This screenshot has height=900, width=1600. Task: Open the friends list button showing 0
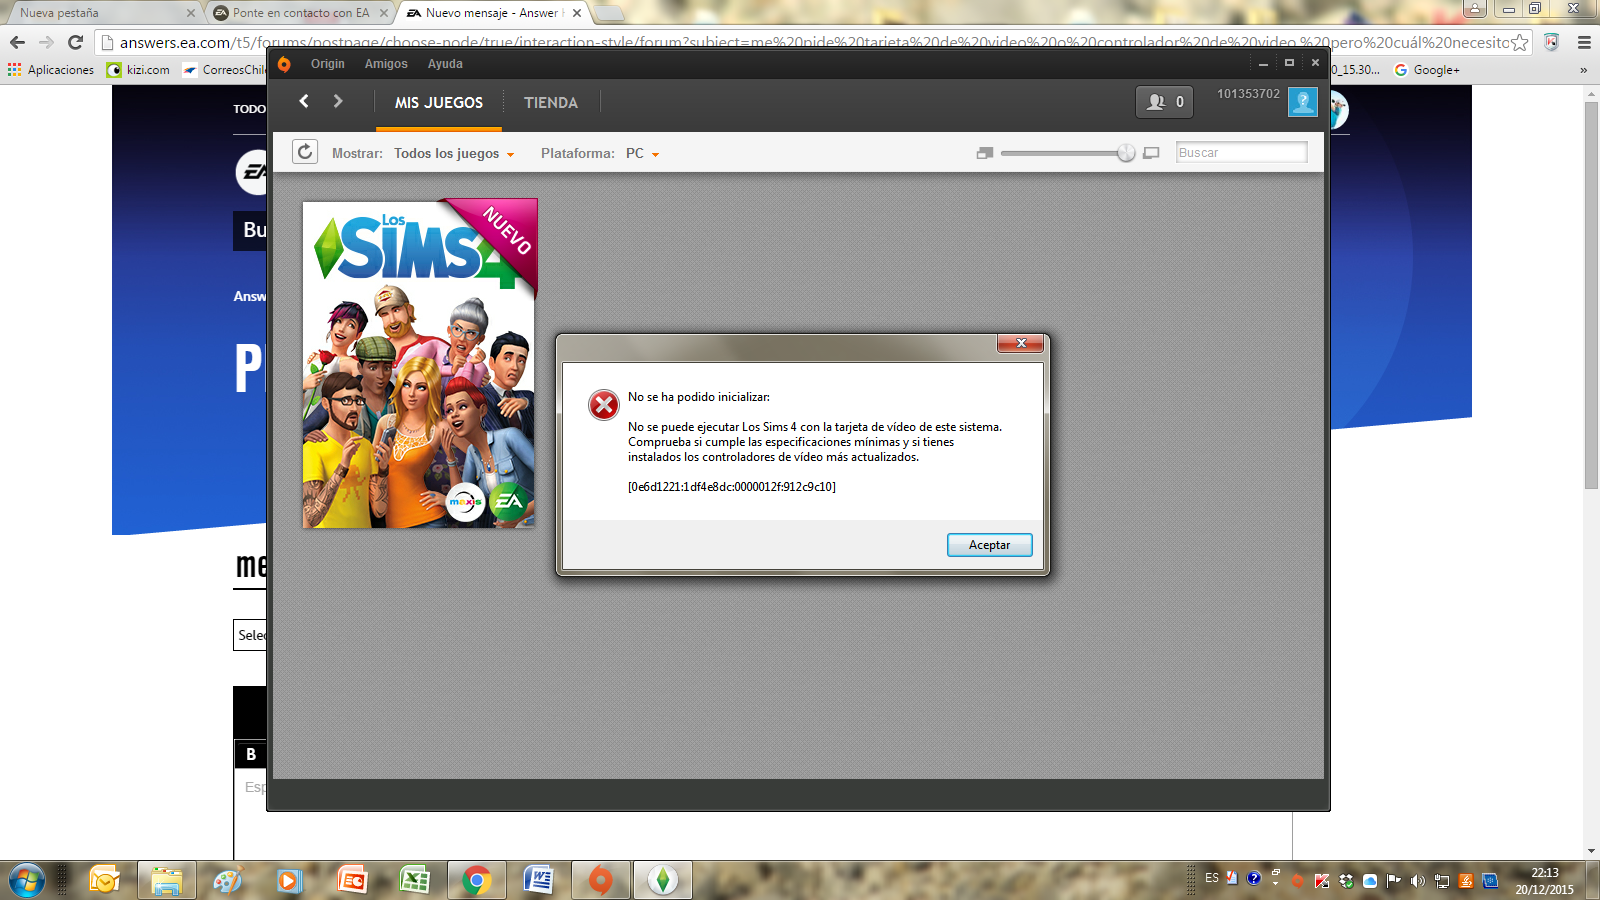click(x=1165, y=102)
